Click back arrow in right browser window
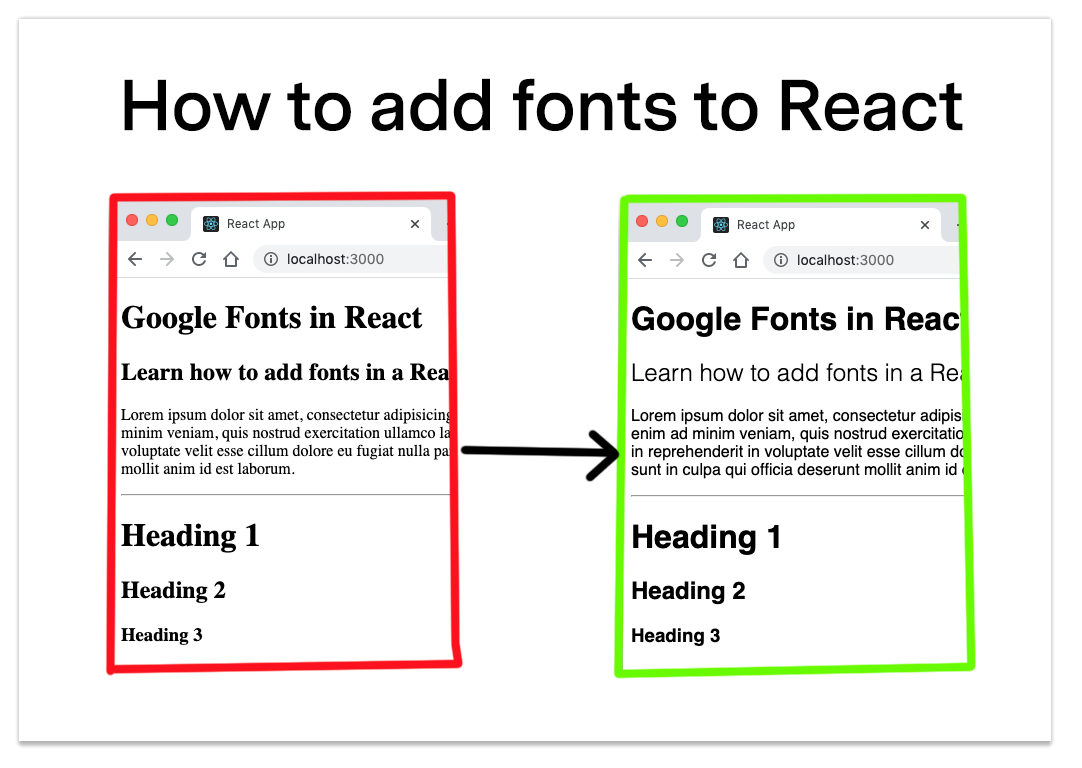Screen dimensions: 1082x768 pos(645,260)
